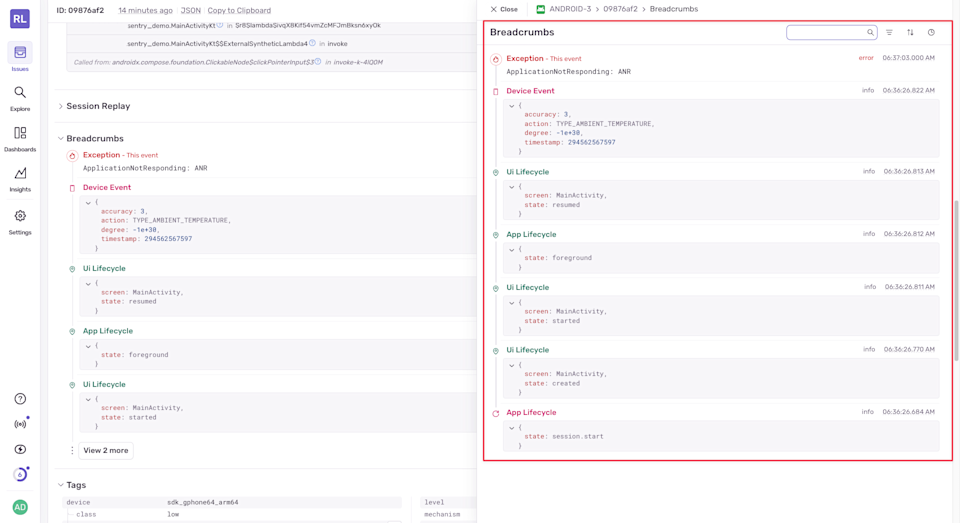Click ANDROID-3 in the drawer path

pyautogui.click(x=570, y=9)
